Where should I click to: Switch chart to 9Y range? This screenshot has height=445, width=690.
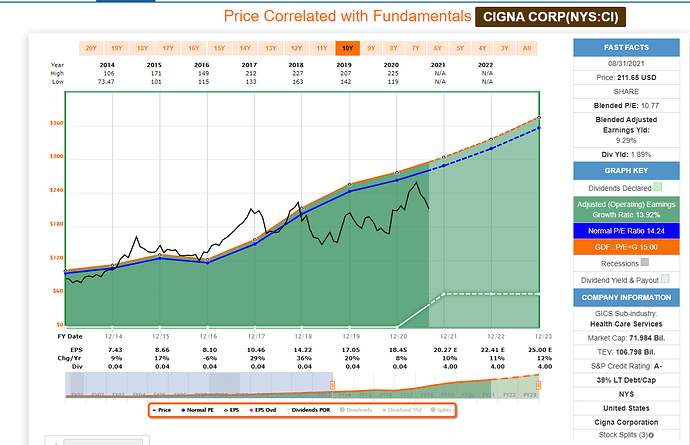pyautogui.click(x=371, y=48)
